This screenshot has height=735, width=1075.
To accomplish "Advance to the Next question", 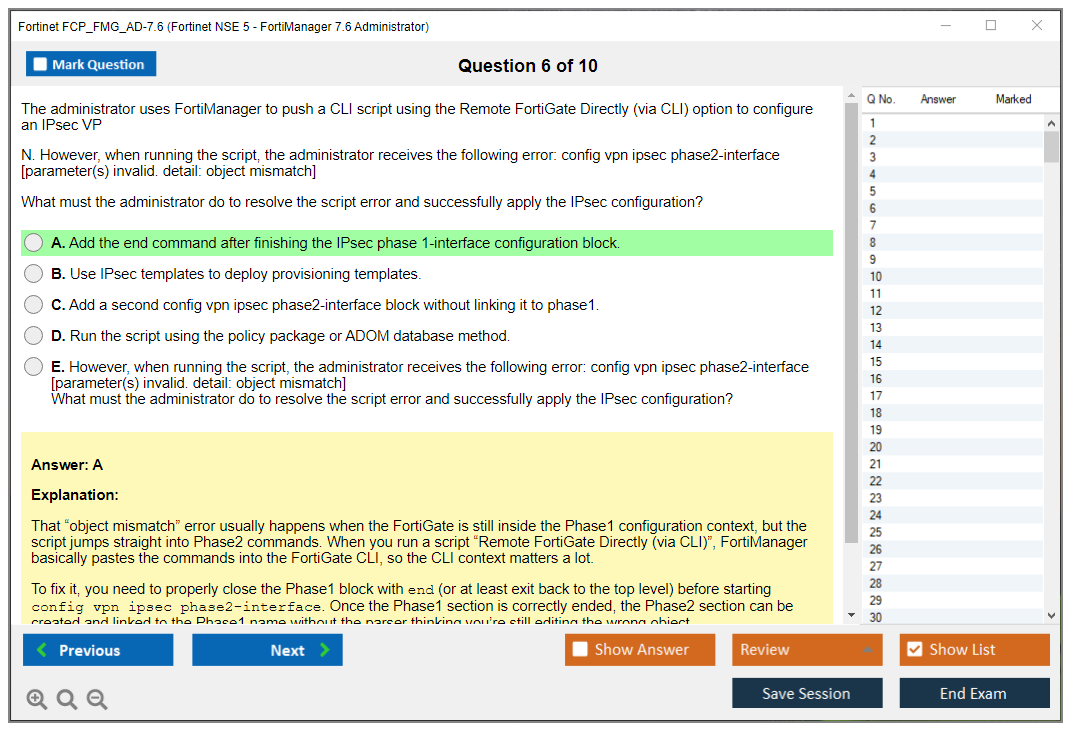I will [x=267, y=649].
